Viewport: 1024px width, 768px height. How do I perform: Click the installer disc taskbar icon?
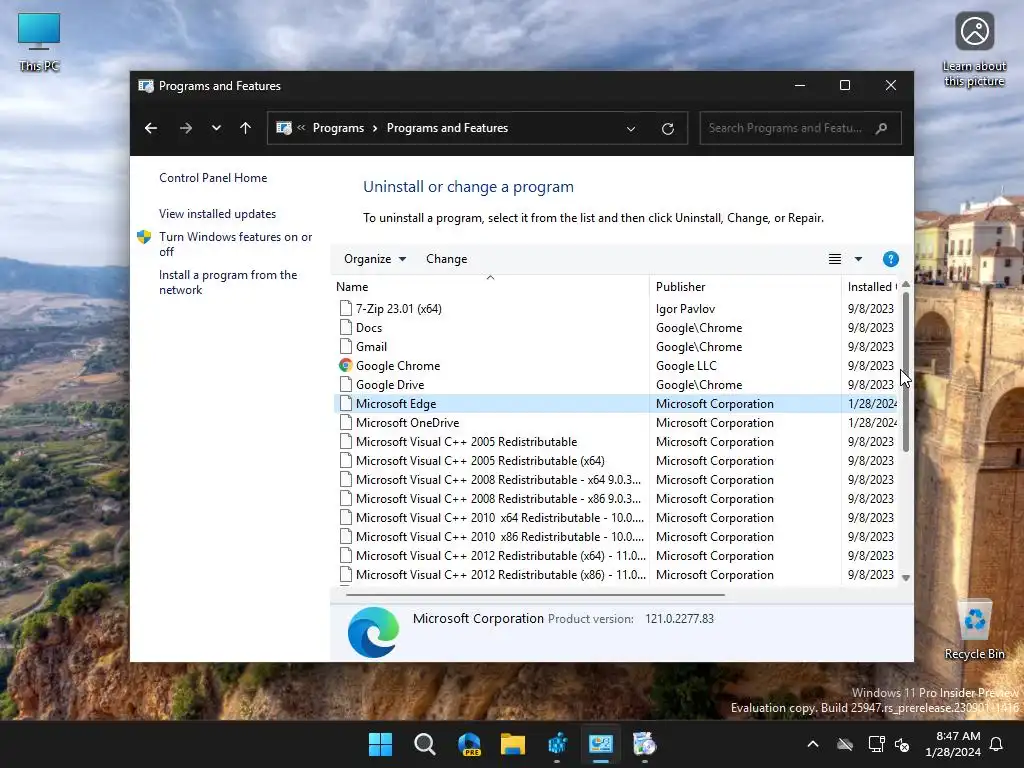(x=645, y=744)
